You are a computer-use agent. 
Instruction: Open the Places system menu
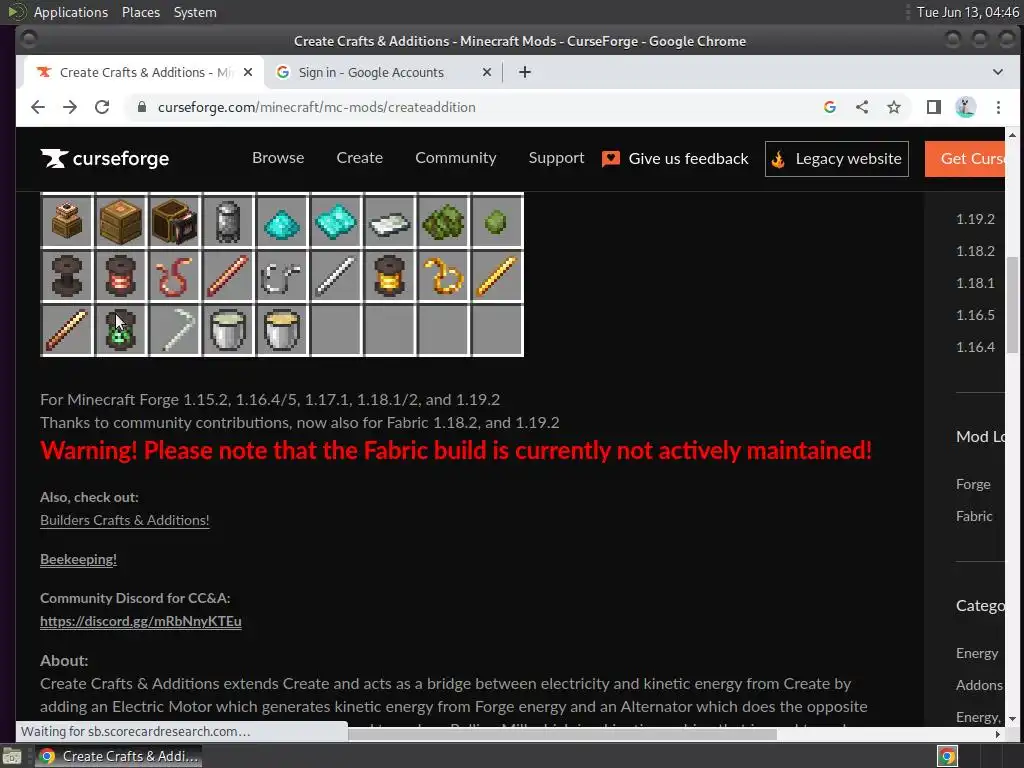coord(140,12)
